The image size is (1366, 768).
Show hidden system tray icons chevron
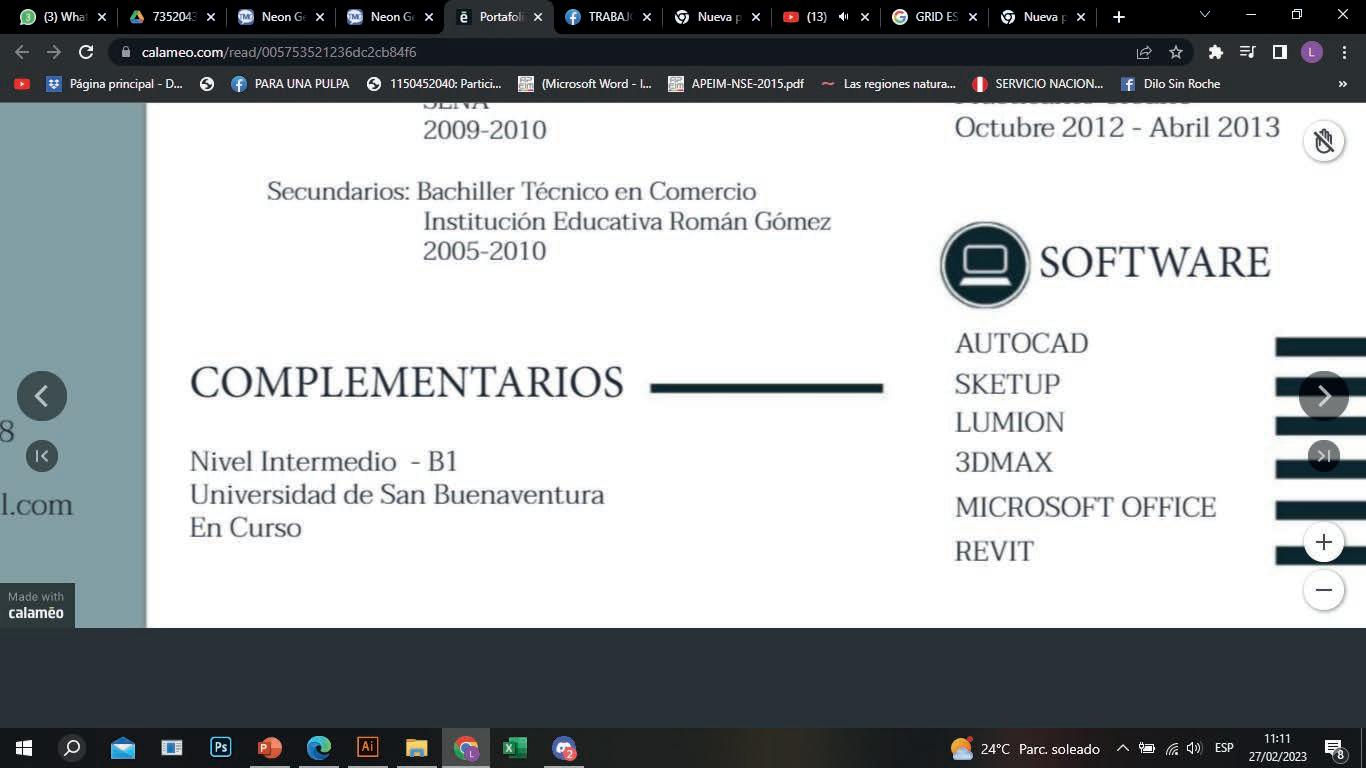point(1122,748)
